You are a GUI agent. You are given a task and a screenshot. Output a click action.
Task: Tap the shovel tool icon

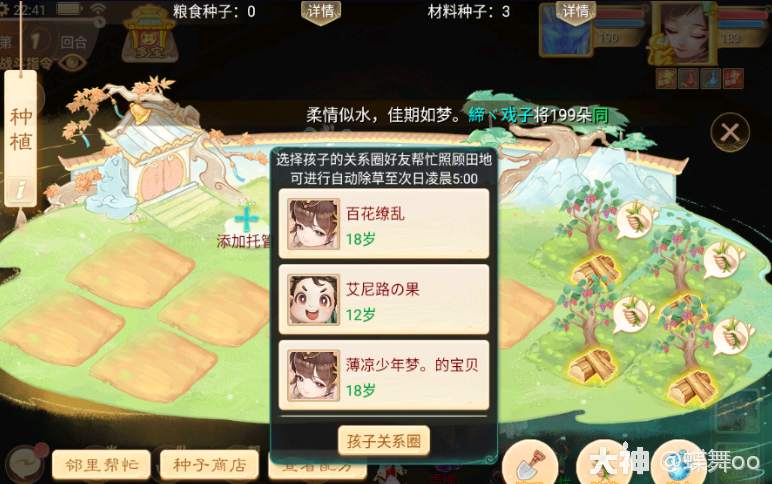tap(529, 463)
